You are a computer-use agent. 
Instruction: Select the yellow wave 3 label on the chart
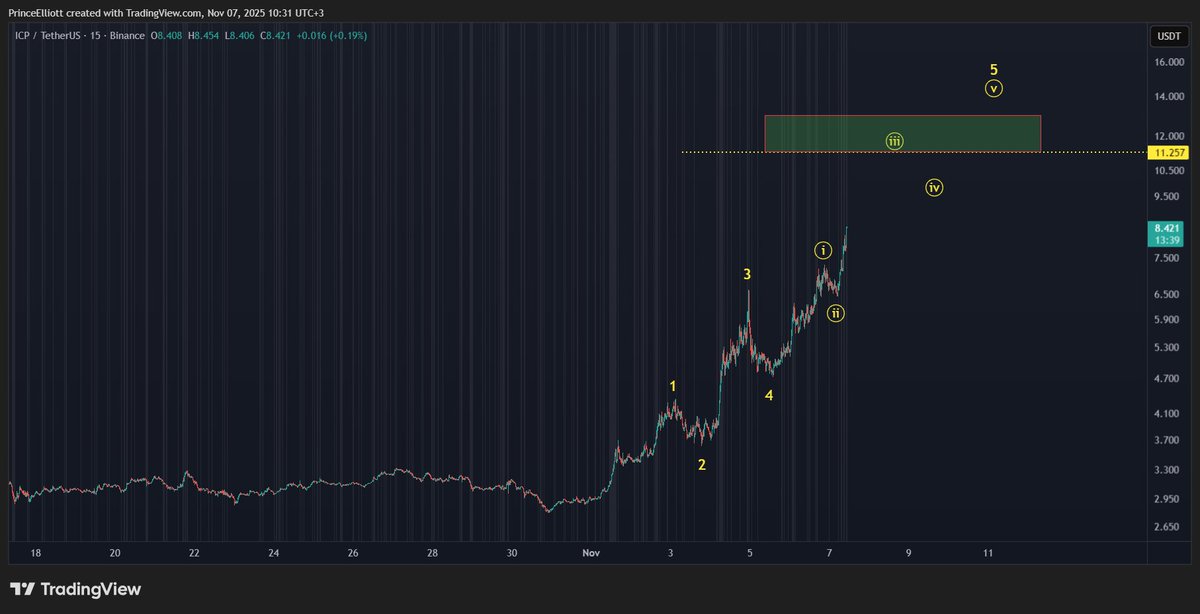coord(747,274)
